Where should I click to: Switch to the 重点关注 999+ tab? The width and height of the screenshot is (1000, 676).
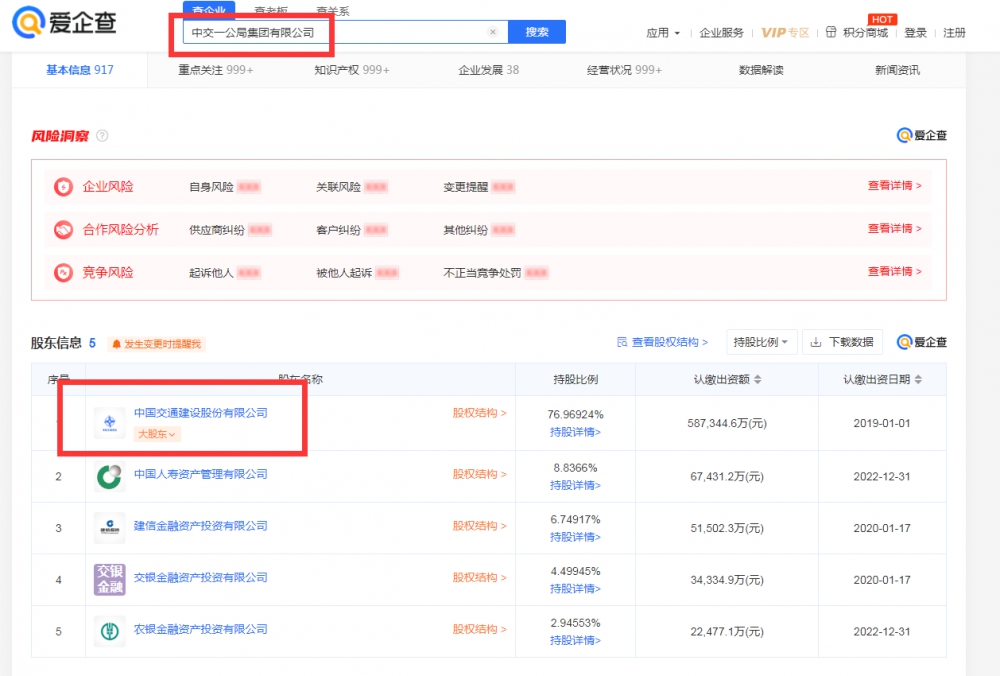click(216, 70)
